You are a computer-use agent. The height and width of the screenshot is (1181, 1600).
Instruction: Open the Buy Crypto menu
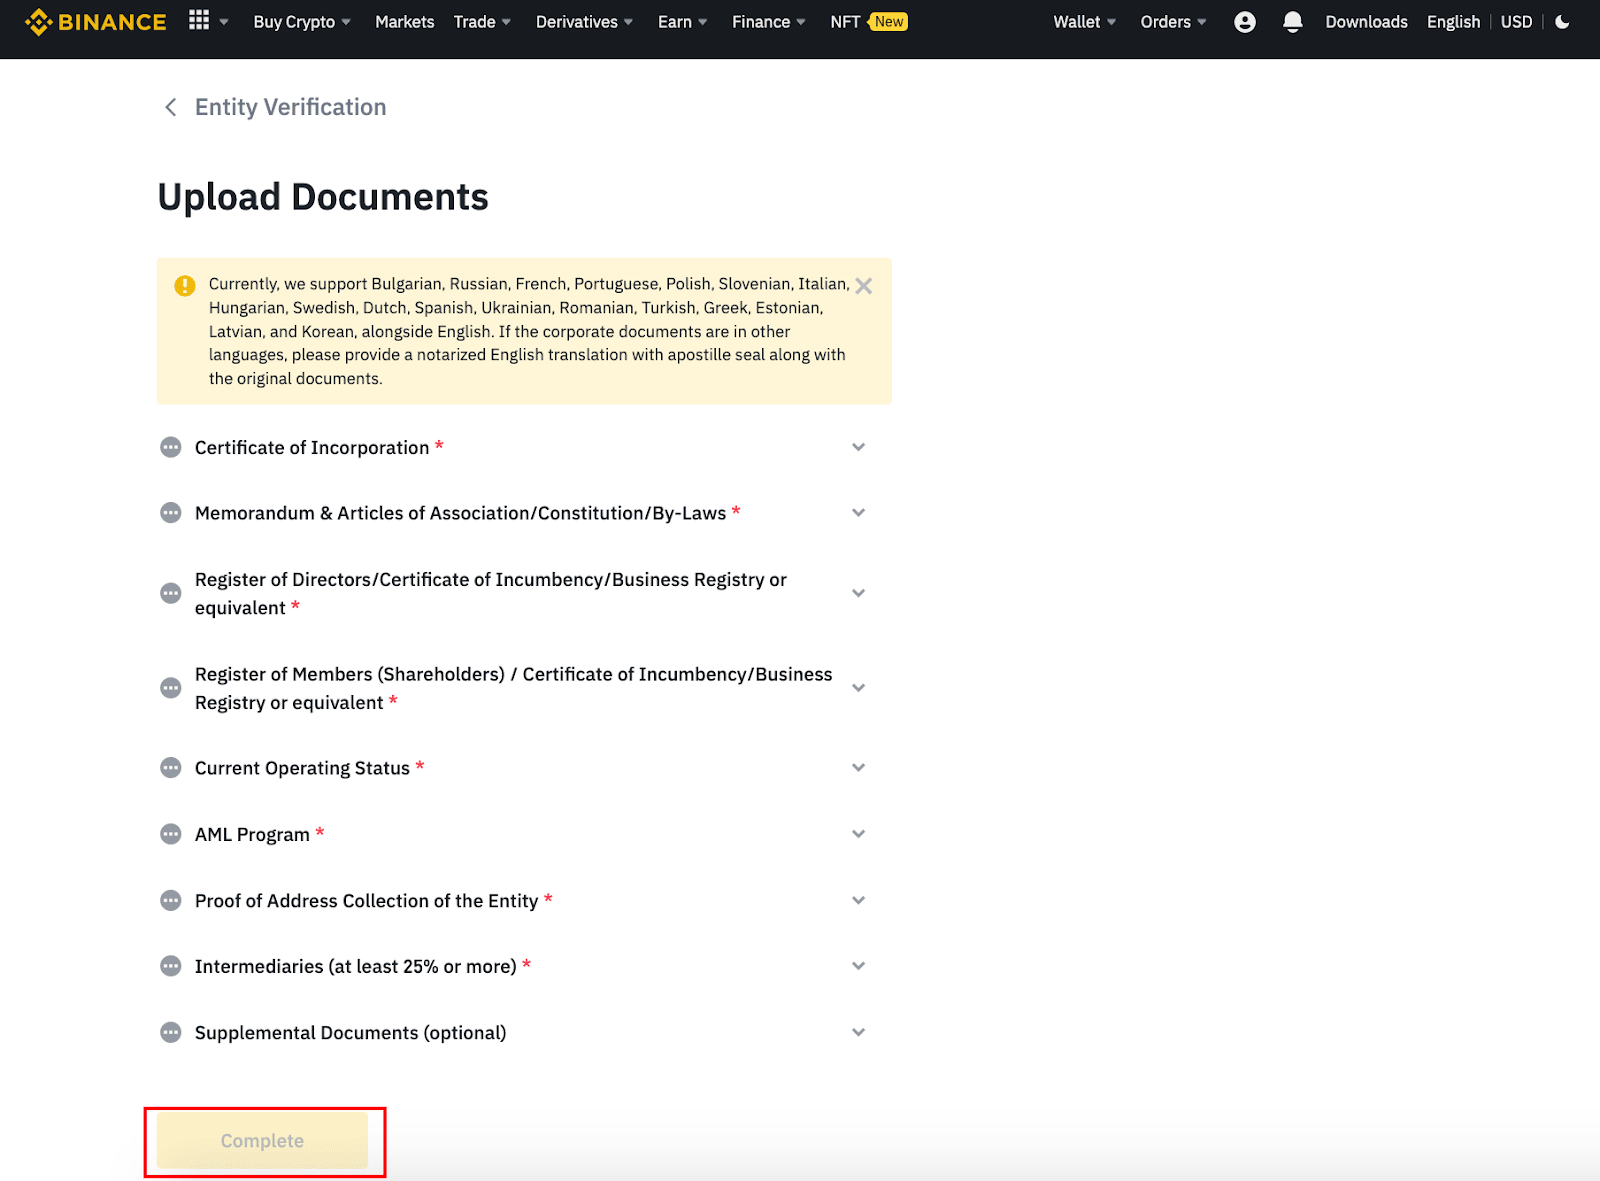click(x=301, y=22)
